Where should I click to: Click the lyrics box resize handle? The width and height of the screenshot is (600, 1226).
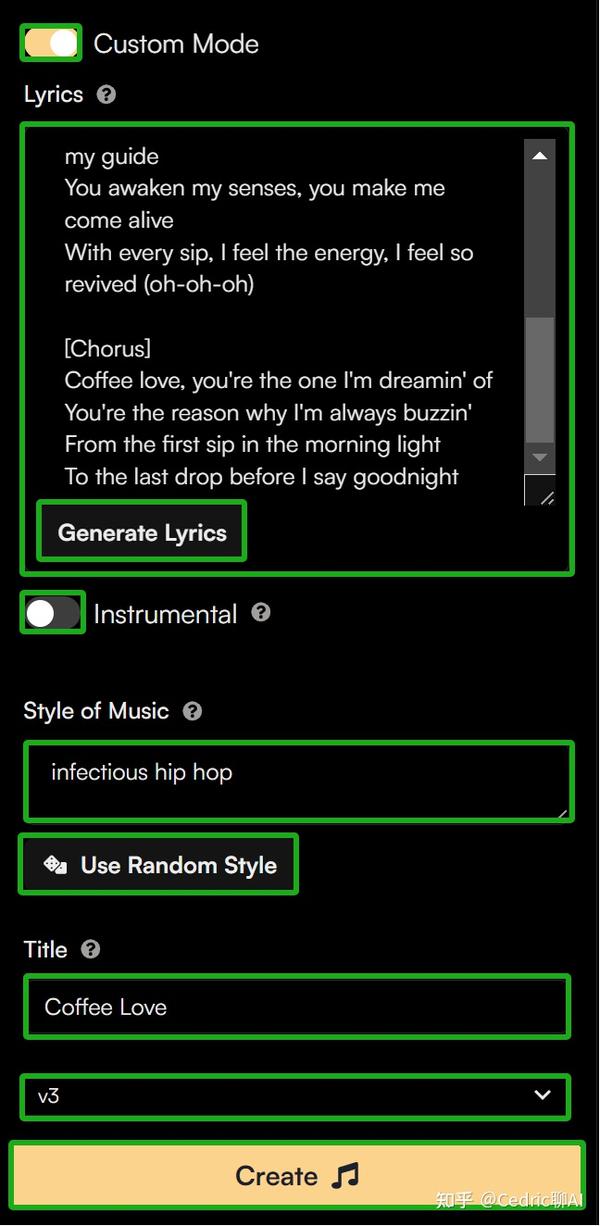546,497
